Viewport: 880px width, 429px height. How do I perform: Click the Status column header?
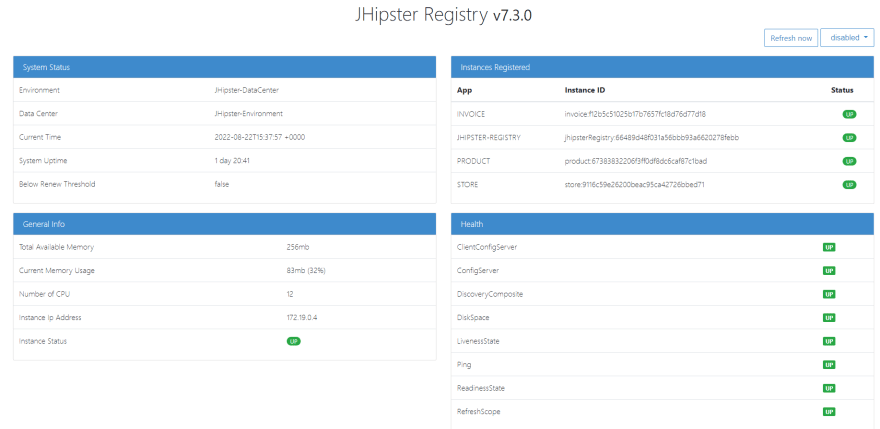(x=842, y=90)
